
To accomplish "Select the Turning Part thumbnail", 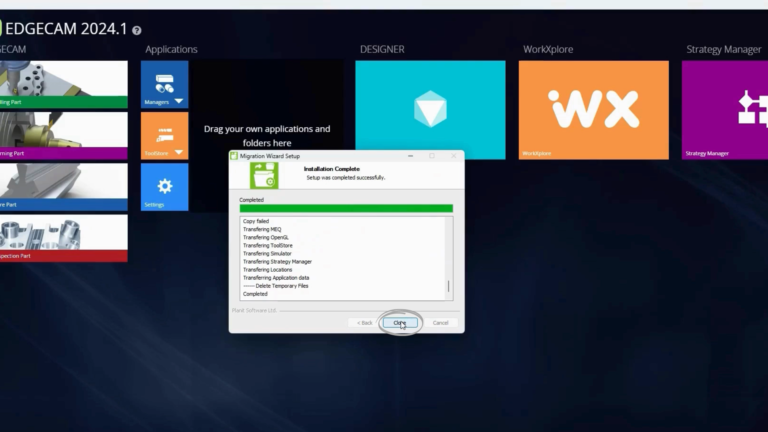I will tap(63, 135).
